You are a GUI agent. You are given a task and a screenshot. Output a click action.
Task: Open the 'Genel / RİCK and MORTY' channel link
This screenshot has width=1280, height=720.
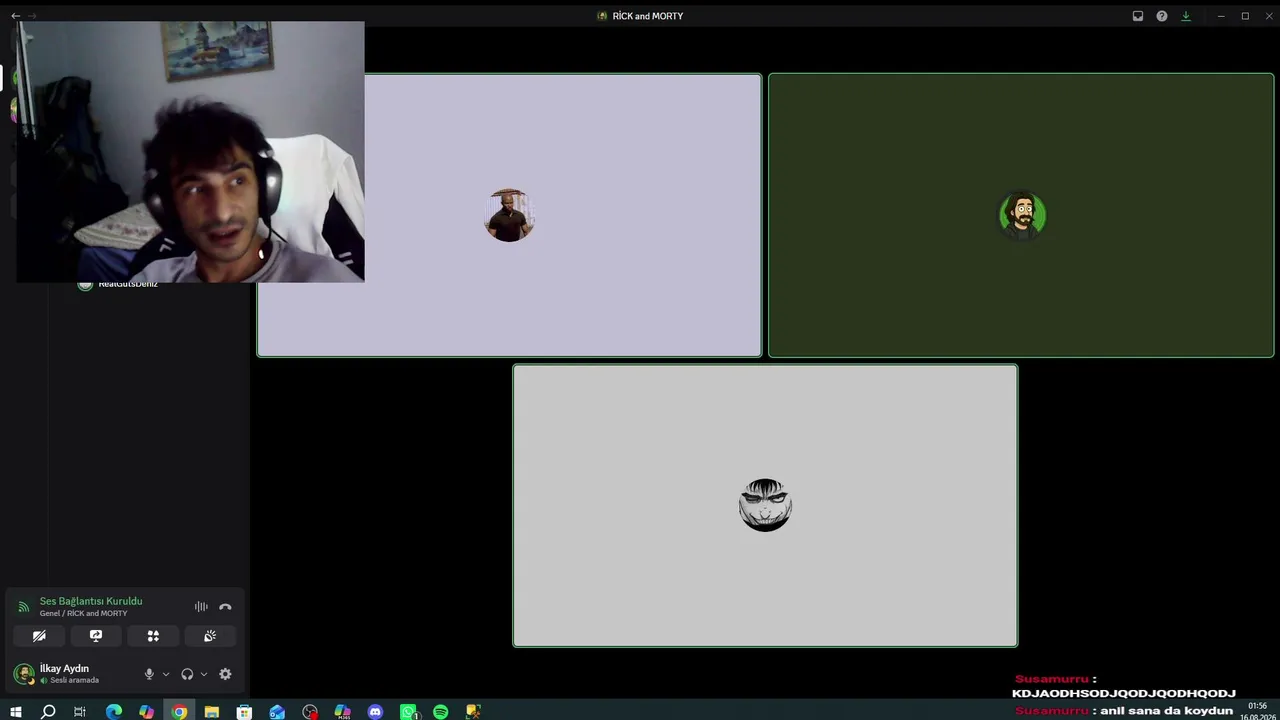pyautogui.click(x=83, y=613)
